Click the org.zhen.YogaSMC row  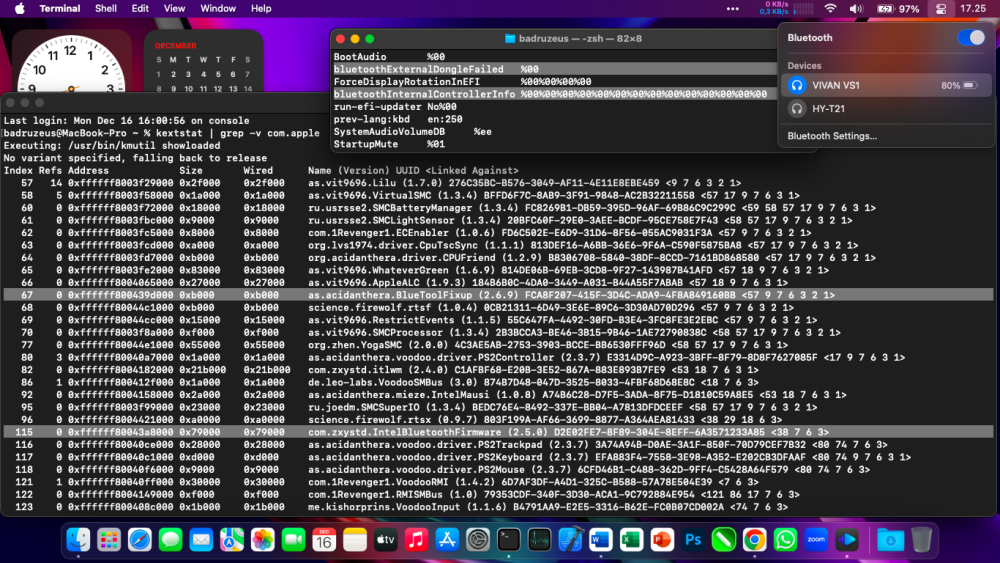[498, 345]
